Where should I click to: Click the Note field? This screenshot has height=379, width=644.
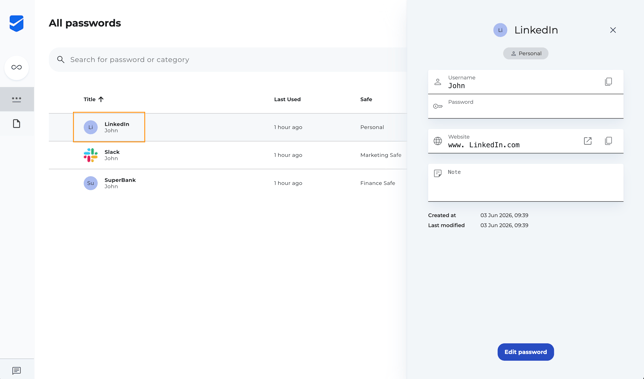tap(526, 183)
